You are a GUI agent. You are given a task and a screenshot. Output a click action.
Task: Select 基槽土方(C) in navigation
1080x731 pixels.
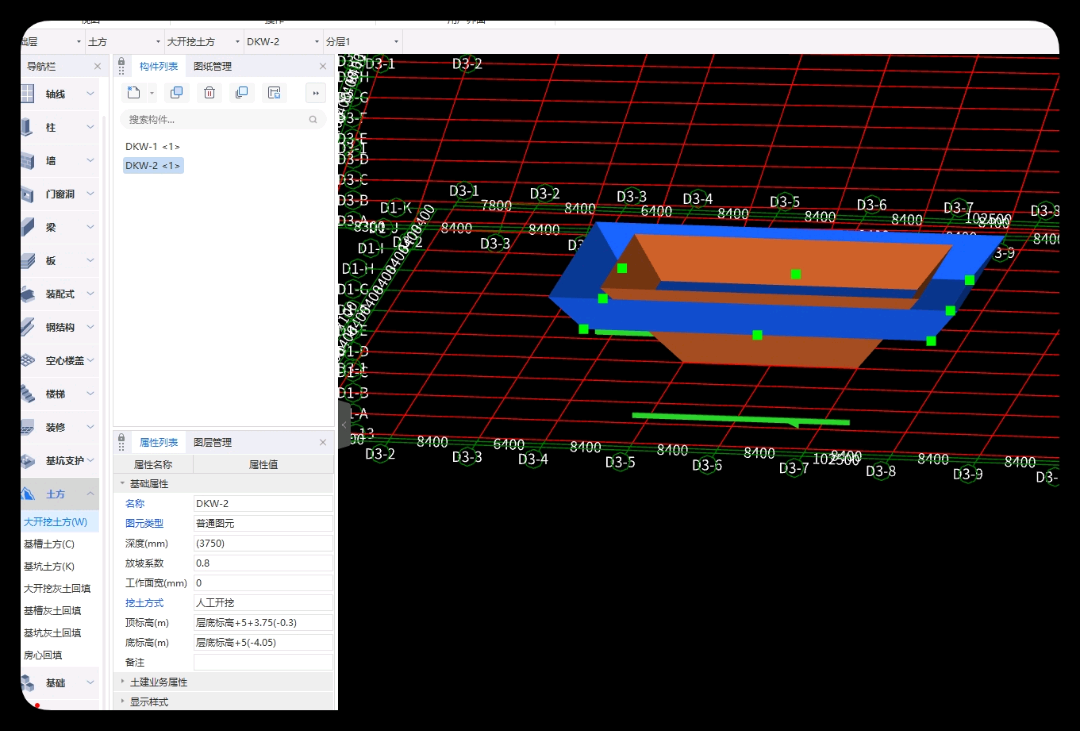[x=49, y=544]
